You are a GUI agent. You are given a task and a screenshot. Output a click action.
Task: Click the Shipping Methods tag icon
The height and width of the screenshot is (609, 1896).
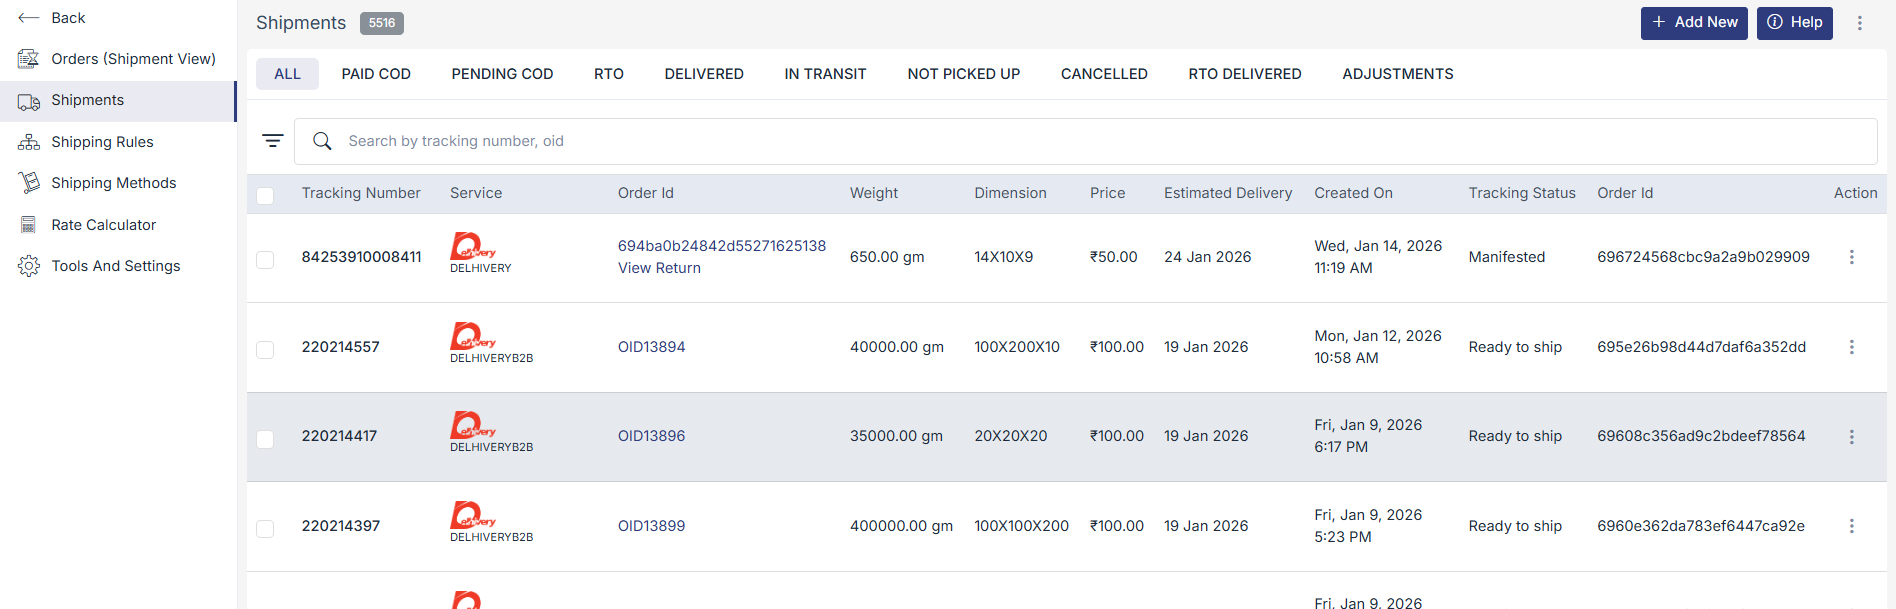[28, 183]
